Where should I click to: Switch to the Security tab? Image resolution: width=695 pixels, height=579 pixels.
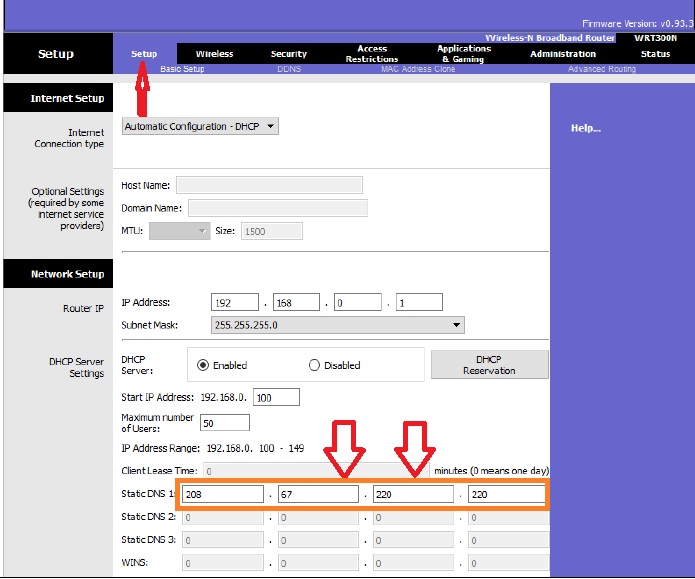point(289,54)
